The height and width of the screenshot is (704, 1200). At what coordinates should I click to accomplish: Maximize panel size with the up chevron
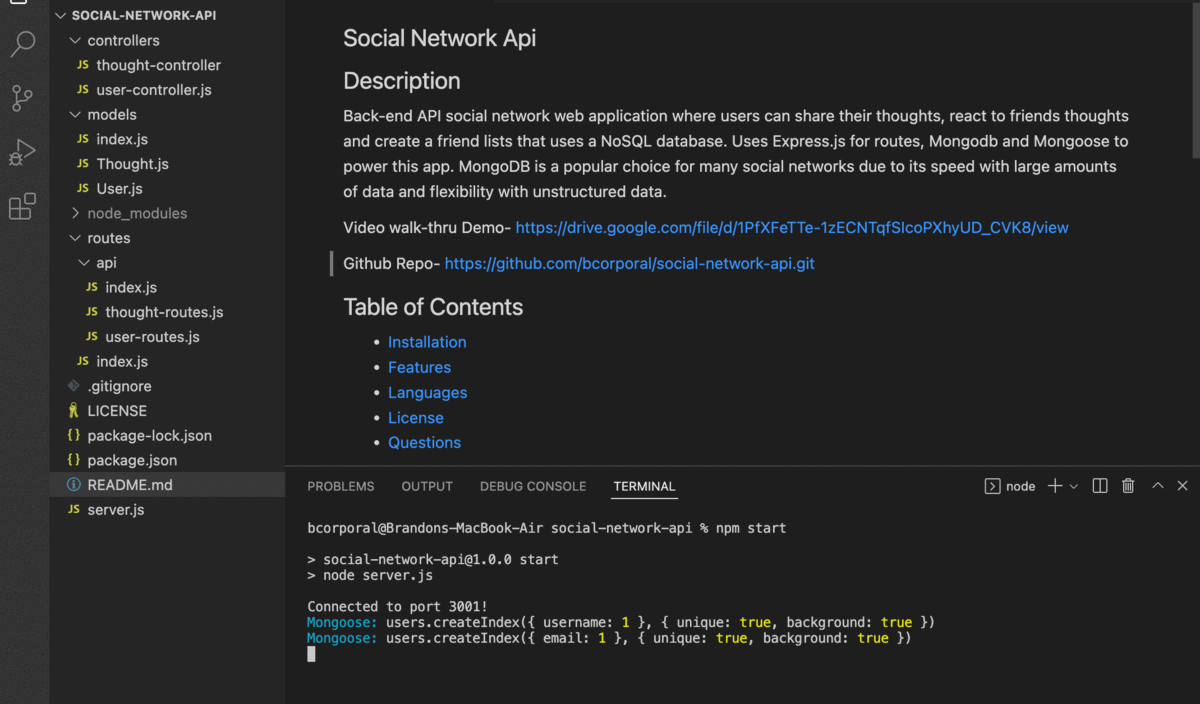click(x=1157, y=486)
